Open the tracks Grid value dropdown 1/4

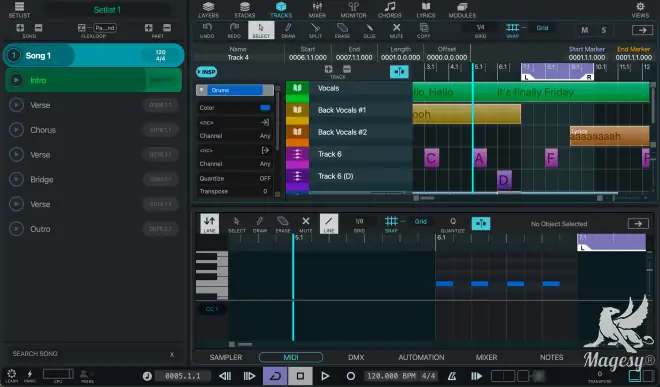pyautogui.click(x=480, y=27)
